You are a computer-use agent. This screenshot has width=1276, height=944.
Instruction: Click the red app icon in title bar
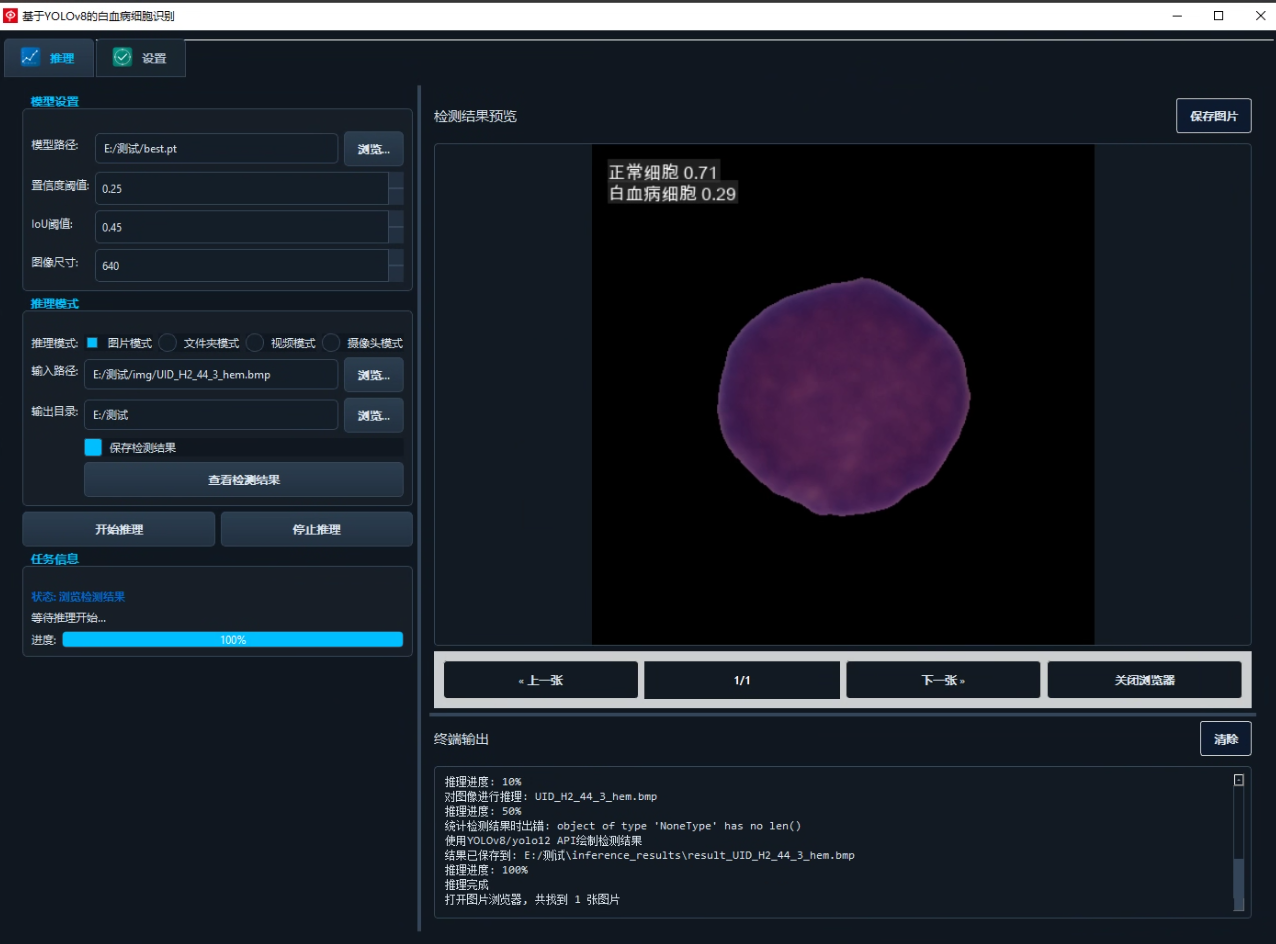point(11,16)
